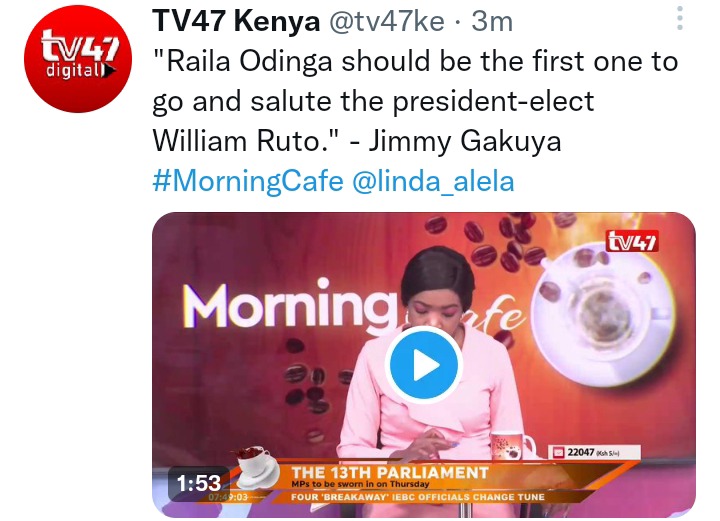Viewport: 720px width, 521px height.
Task: Click the Raila Odinga quote tweet text
Action: point(415,101)
